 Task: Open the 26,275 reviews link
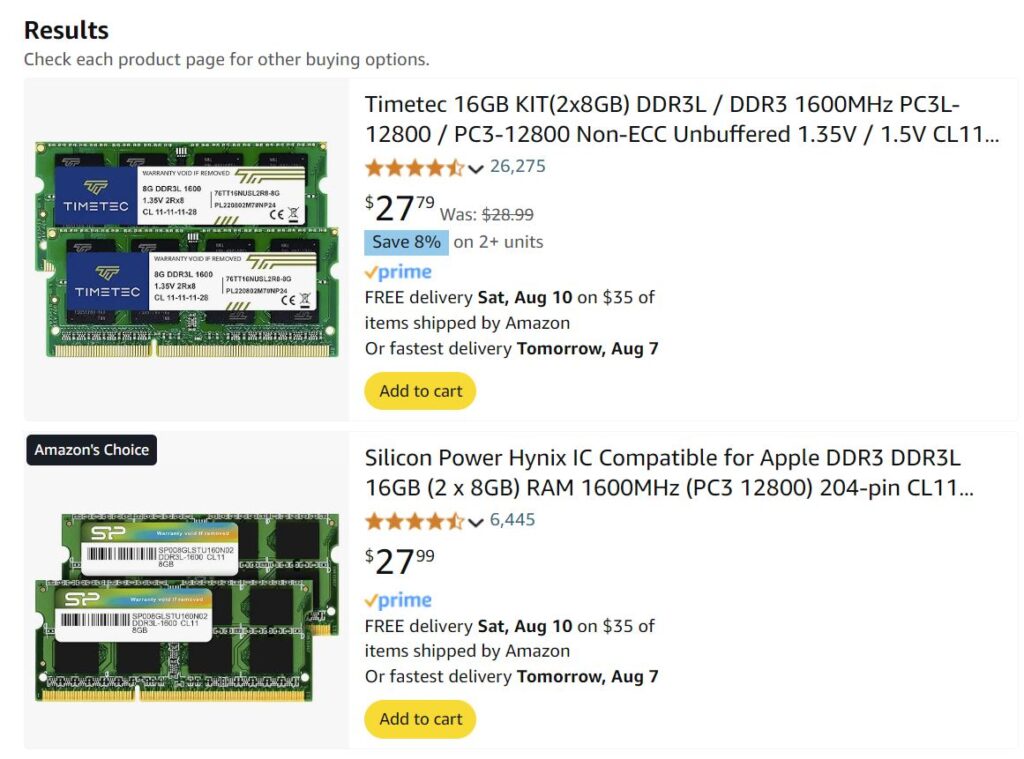coord(518,167)
